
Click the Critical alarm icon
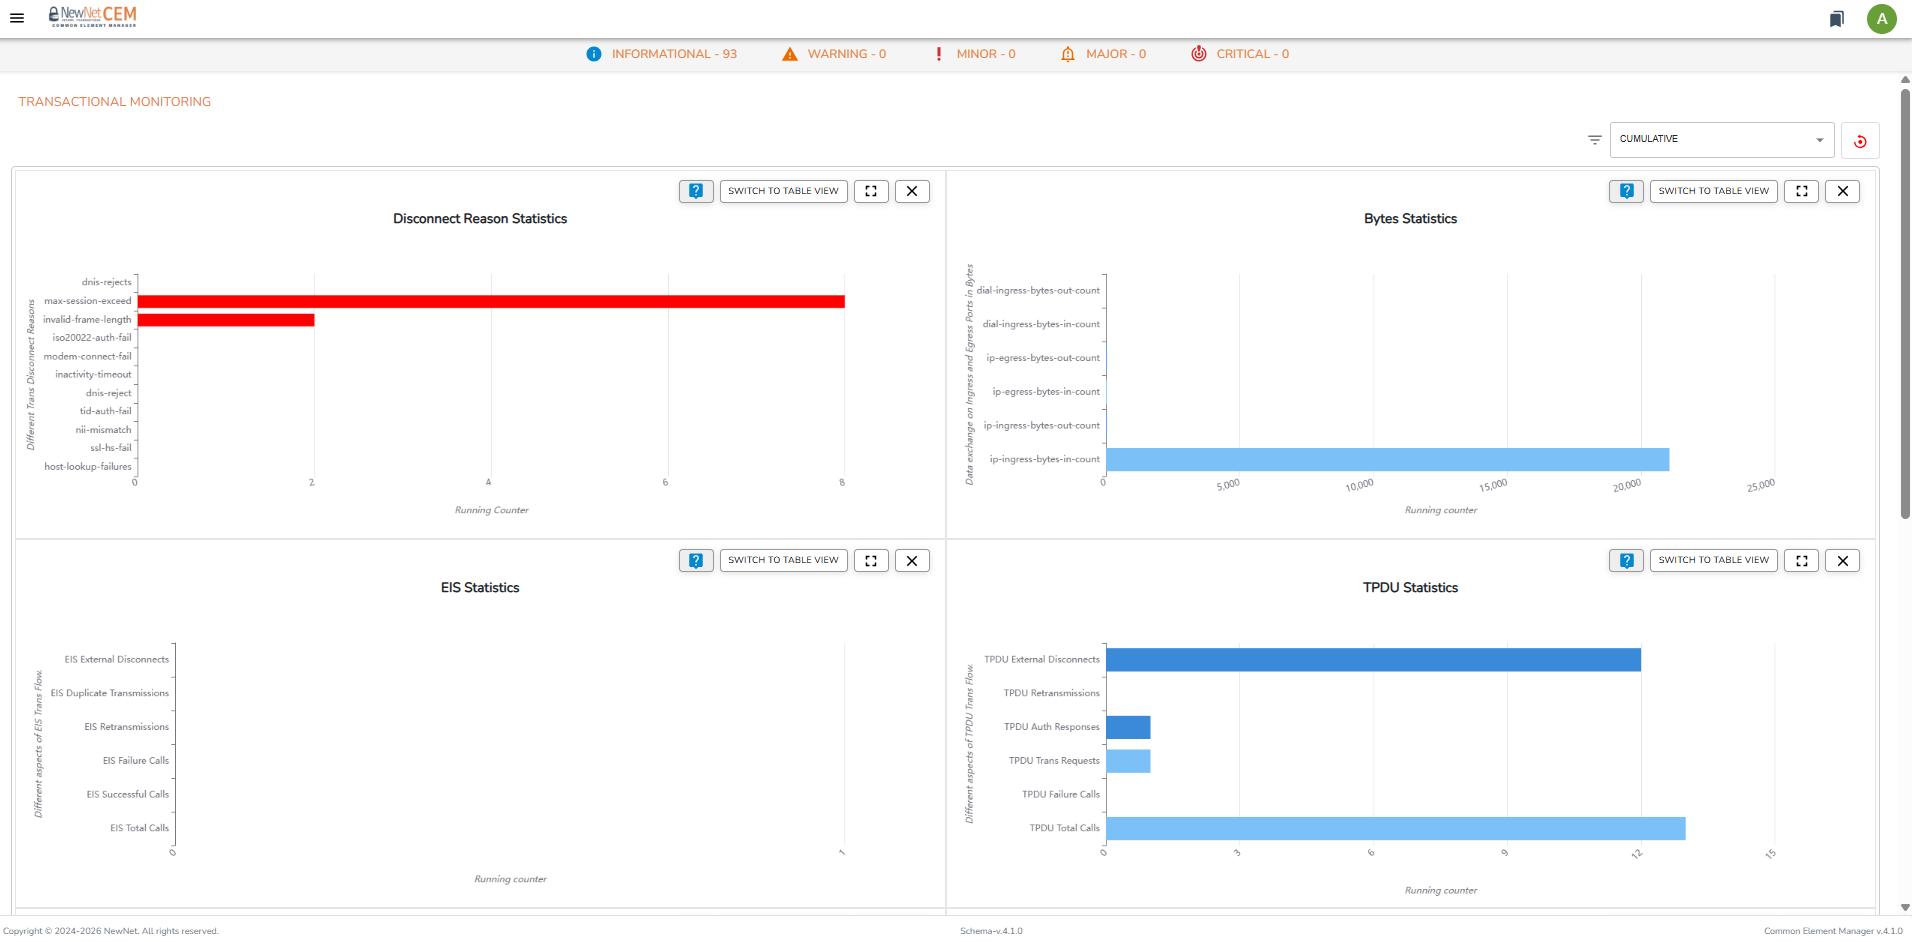click(x=1198, y=54)
